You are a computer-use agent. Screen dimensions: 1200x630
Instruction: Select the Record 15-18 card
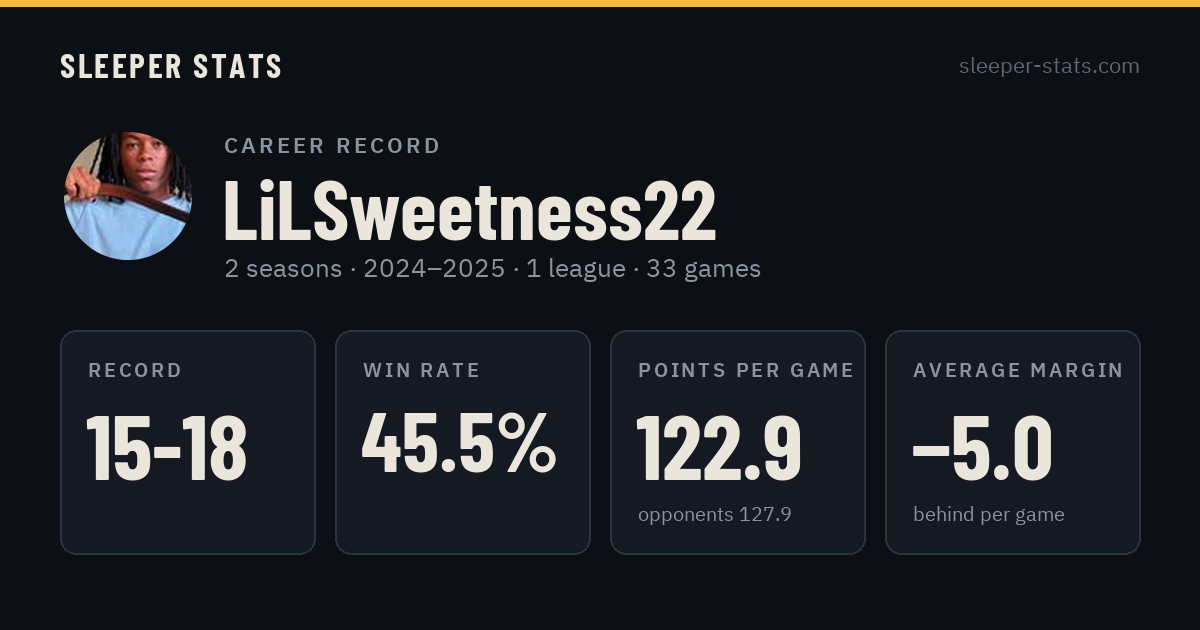[x=188, y=442]
